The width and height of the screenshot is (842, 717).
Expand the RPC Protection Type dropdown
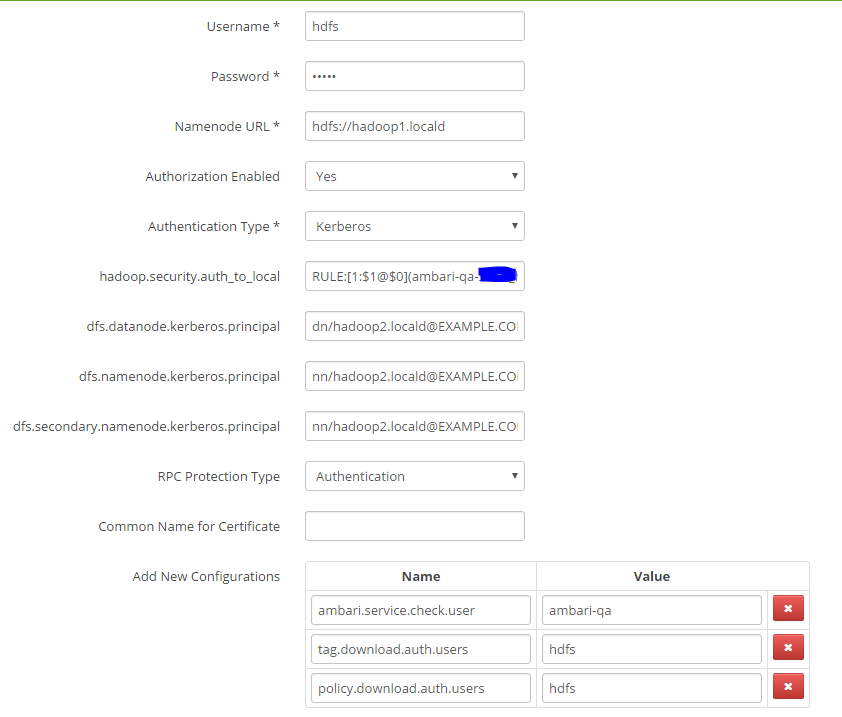[414, 476]
